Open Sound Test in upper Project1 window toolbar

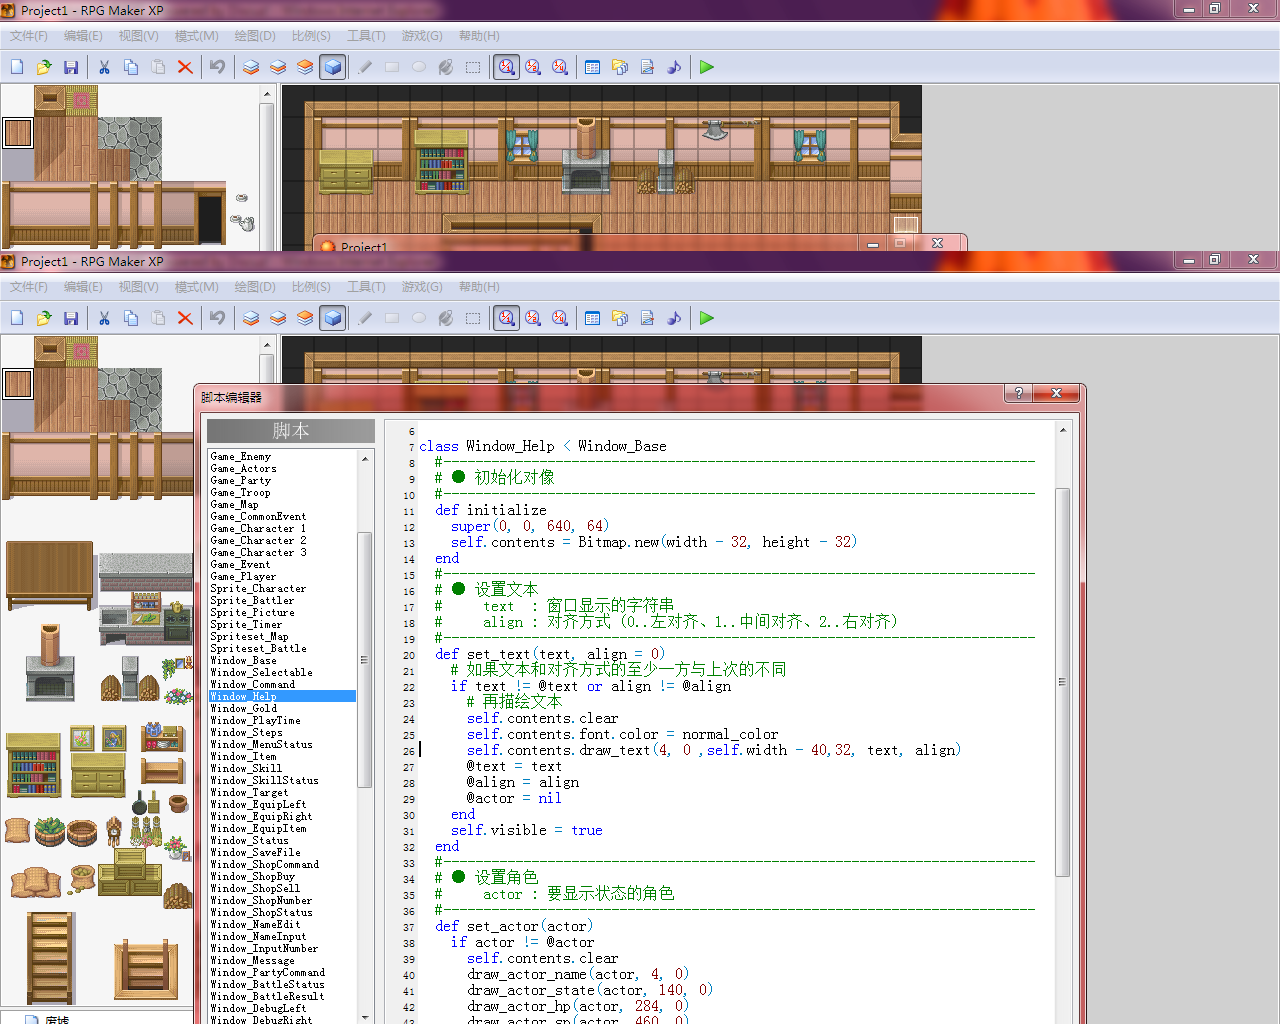[674, 67]
